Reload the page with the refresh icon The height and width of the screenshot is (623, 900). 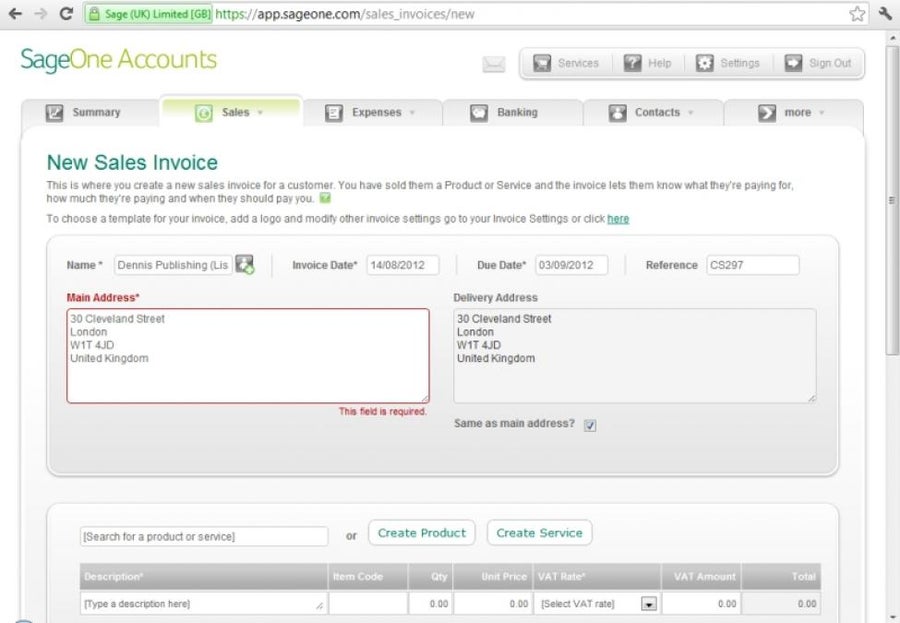(66, 13)
